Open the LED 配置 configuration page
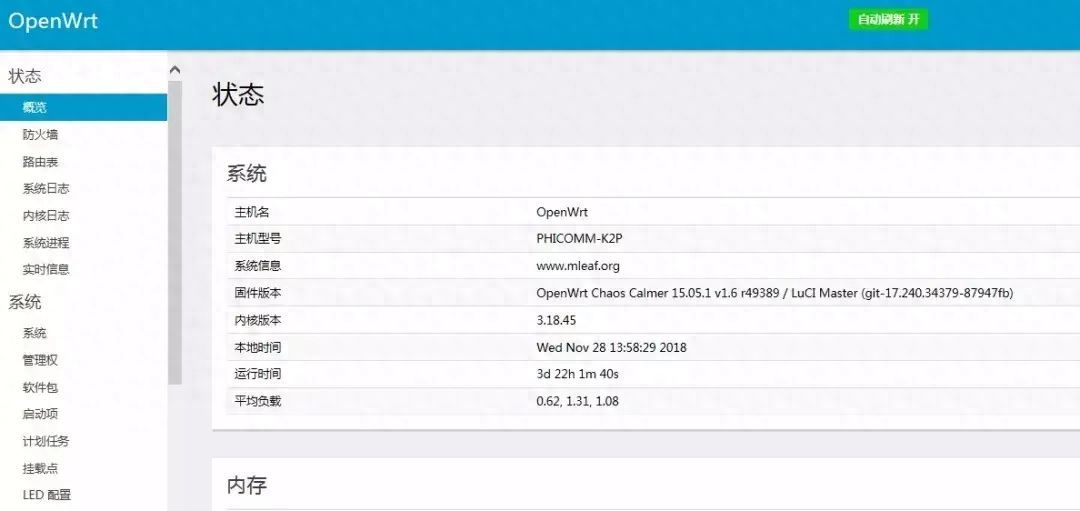 46,494
